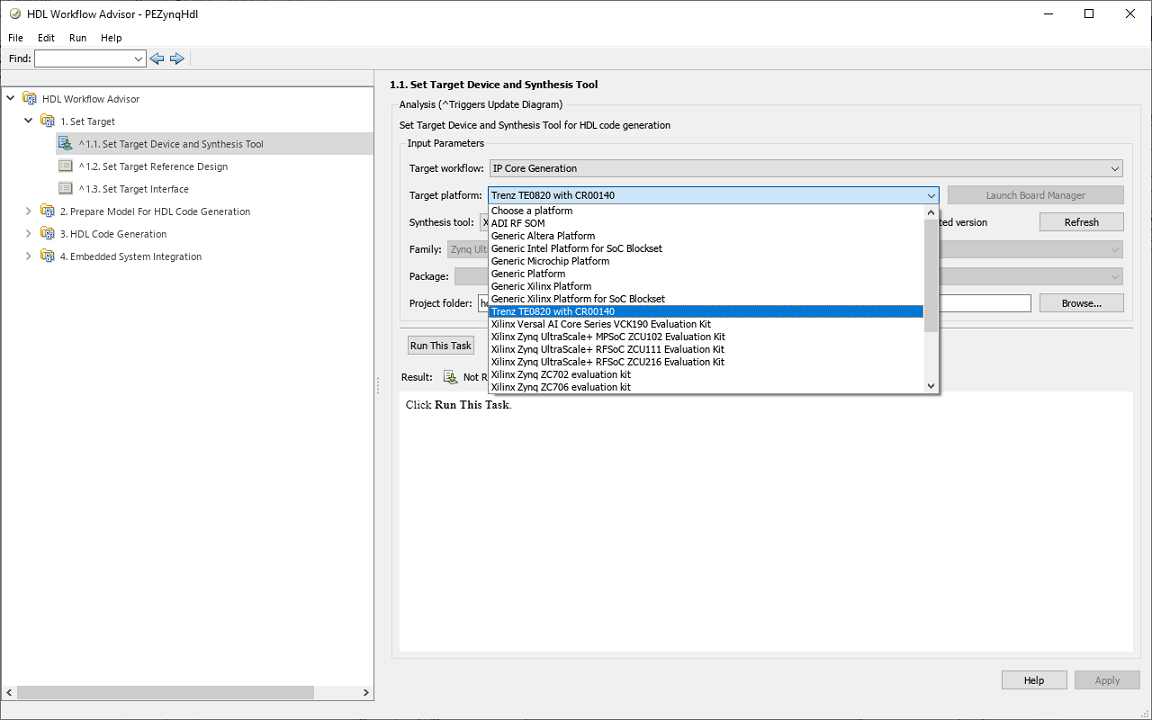Click icon of task 1.1 Set Target Device

(65, 143)
